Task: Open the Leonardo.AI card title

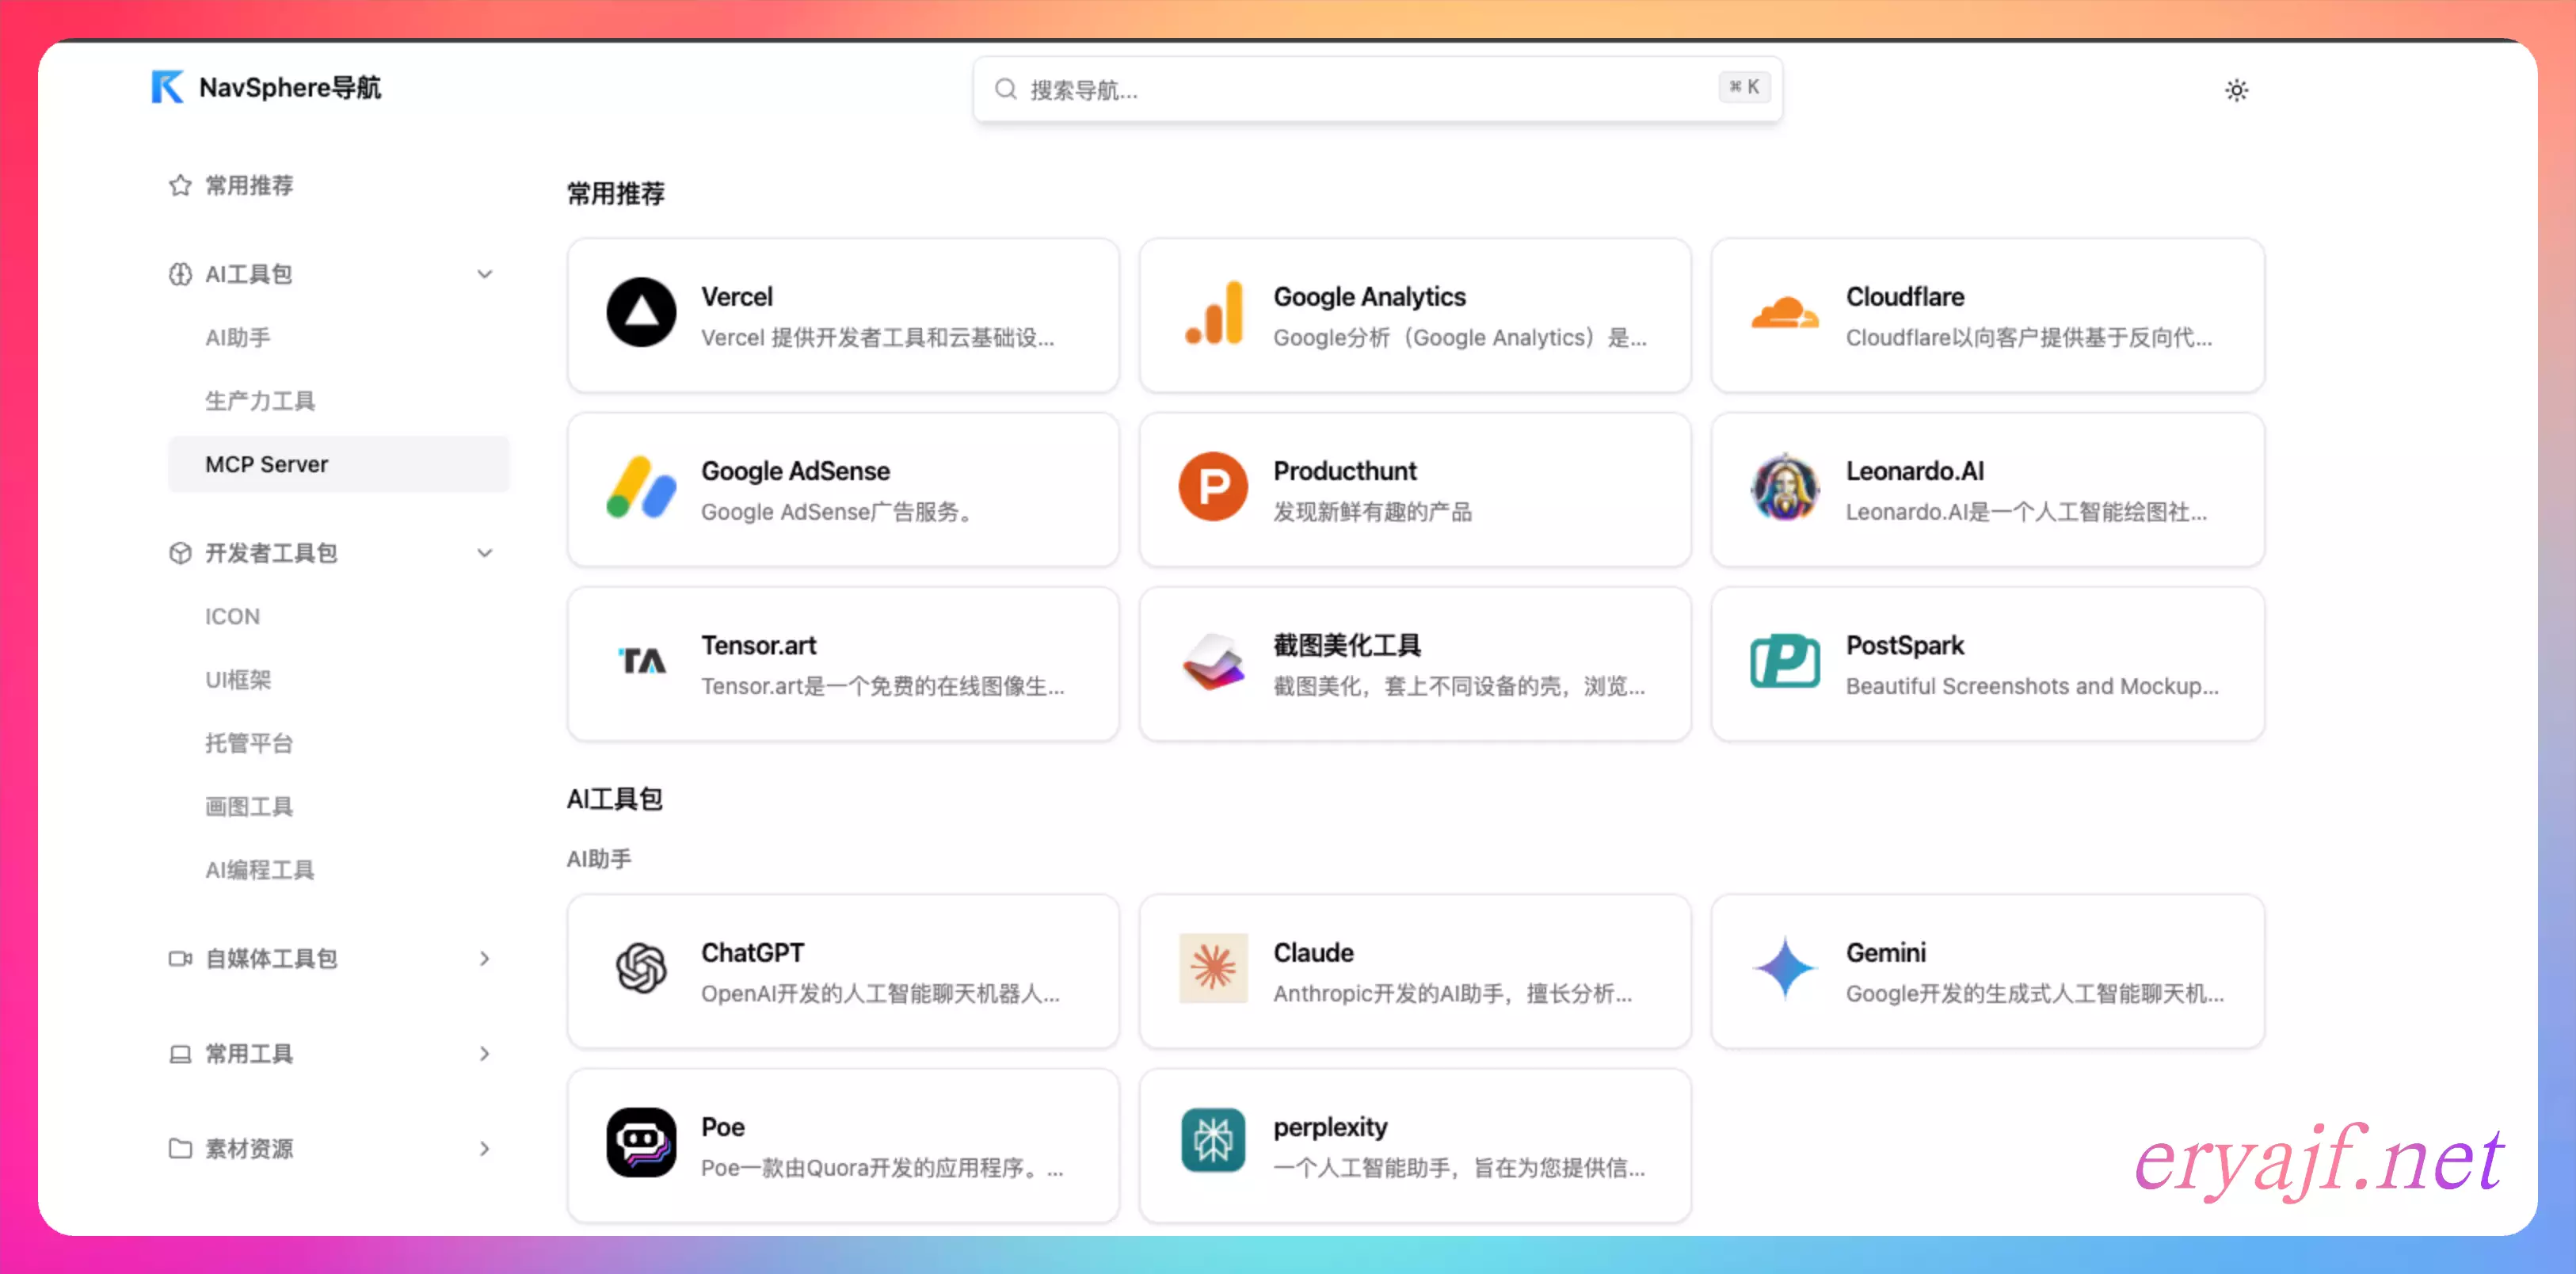Action: (x=1914, y=471)
